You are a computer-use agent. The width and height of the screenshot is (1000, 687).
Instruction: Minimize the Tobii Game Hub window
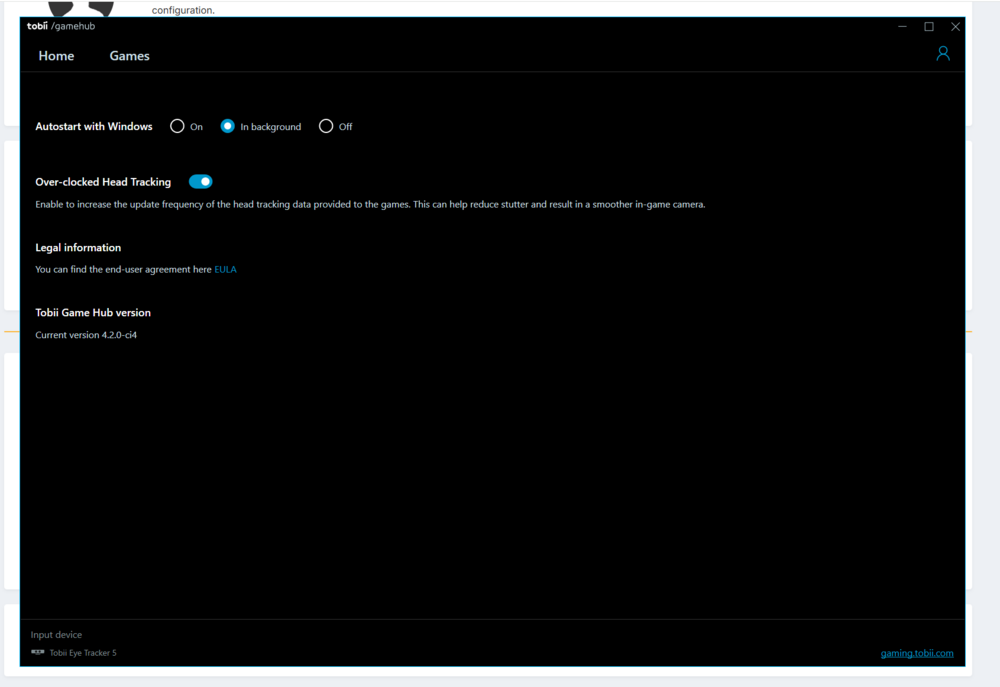coord(902,27)
